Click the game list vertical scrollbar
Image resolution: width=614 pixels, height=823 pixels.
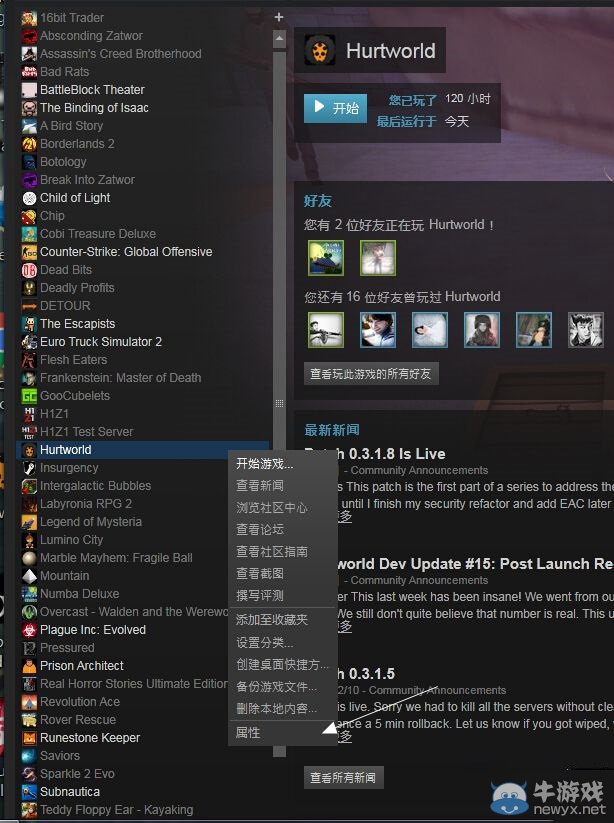[279, 220]
